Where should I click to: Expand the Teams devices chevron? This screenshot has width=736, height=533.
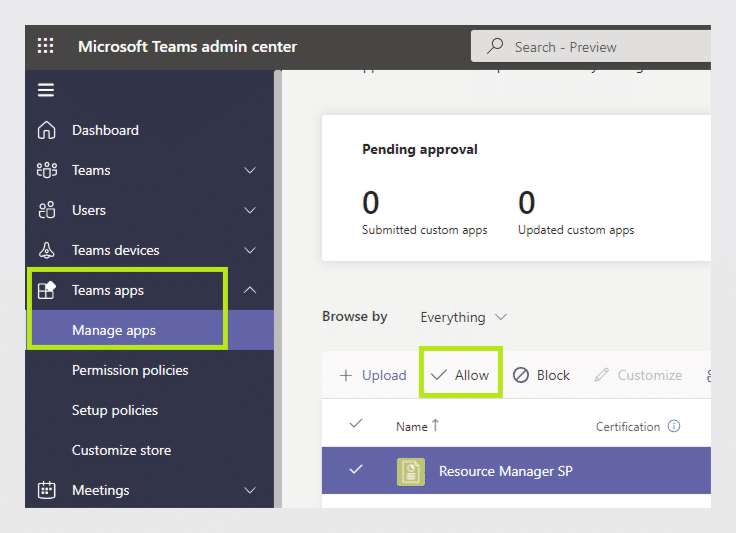(x=250, y=250)
